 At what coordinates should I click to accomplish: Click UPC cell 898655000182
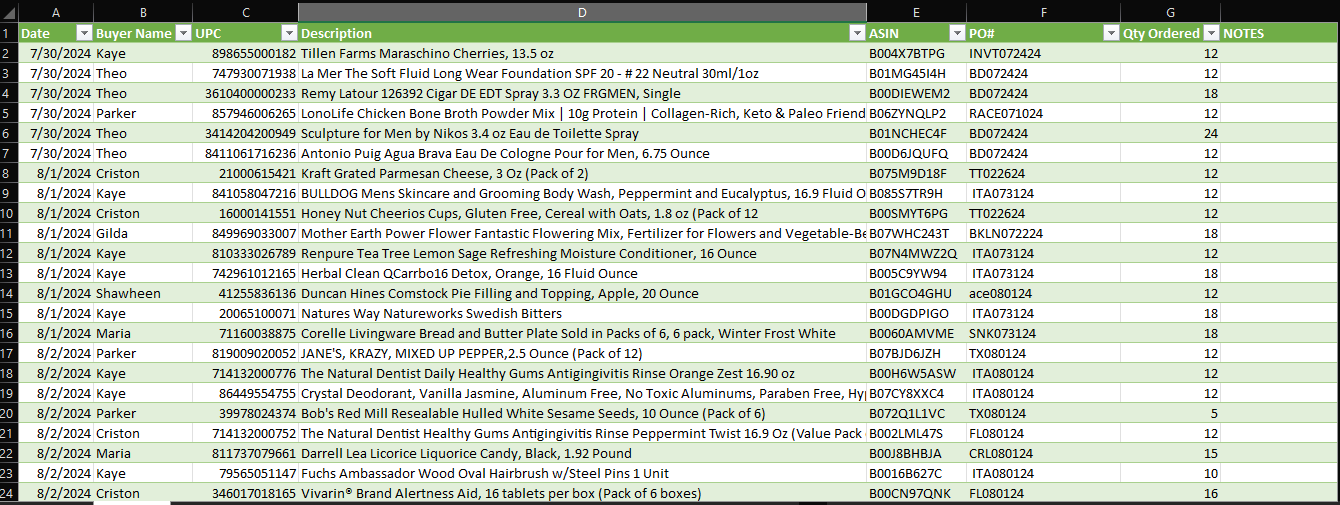(245, 53)
